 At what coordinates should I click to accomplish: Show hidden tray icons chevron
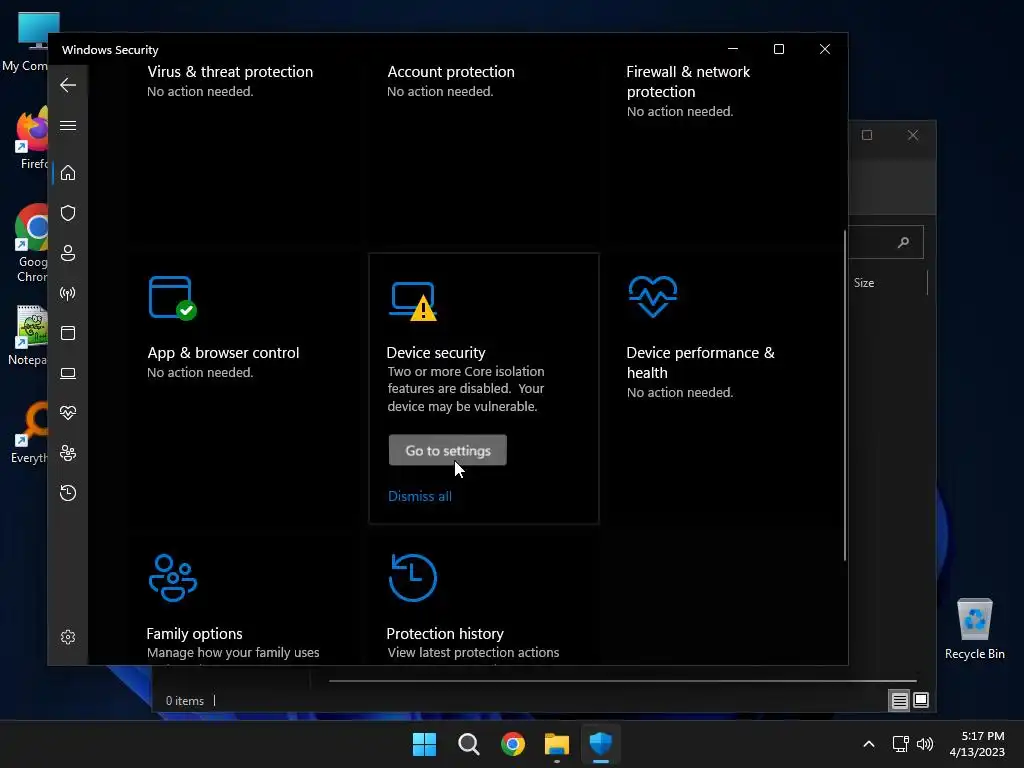[x=869, y=744]
